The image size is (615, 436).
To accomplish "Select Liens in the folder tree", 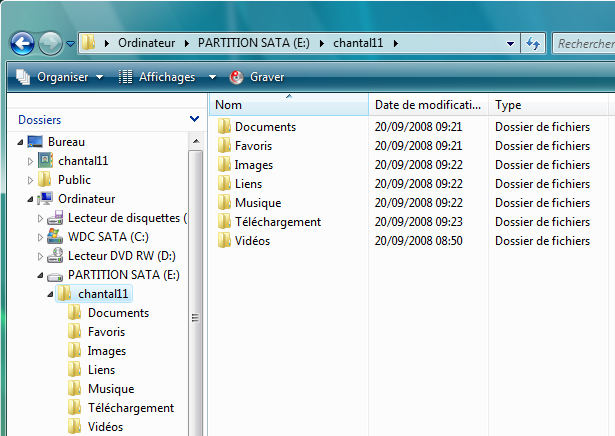I will click(x=102, y=370).
